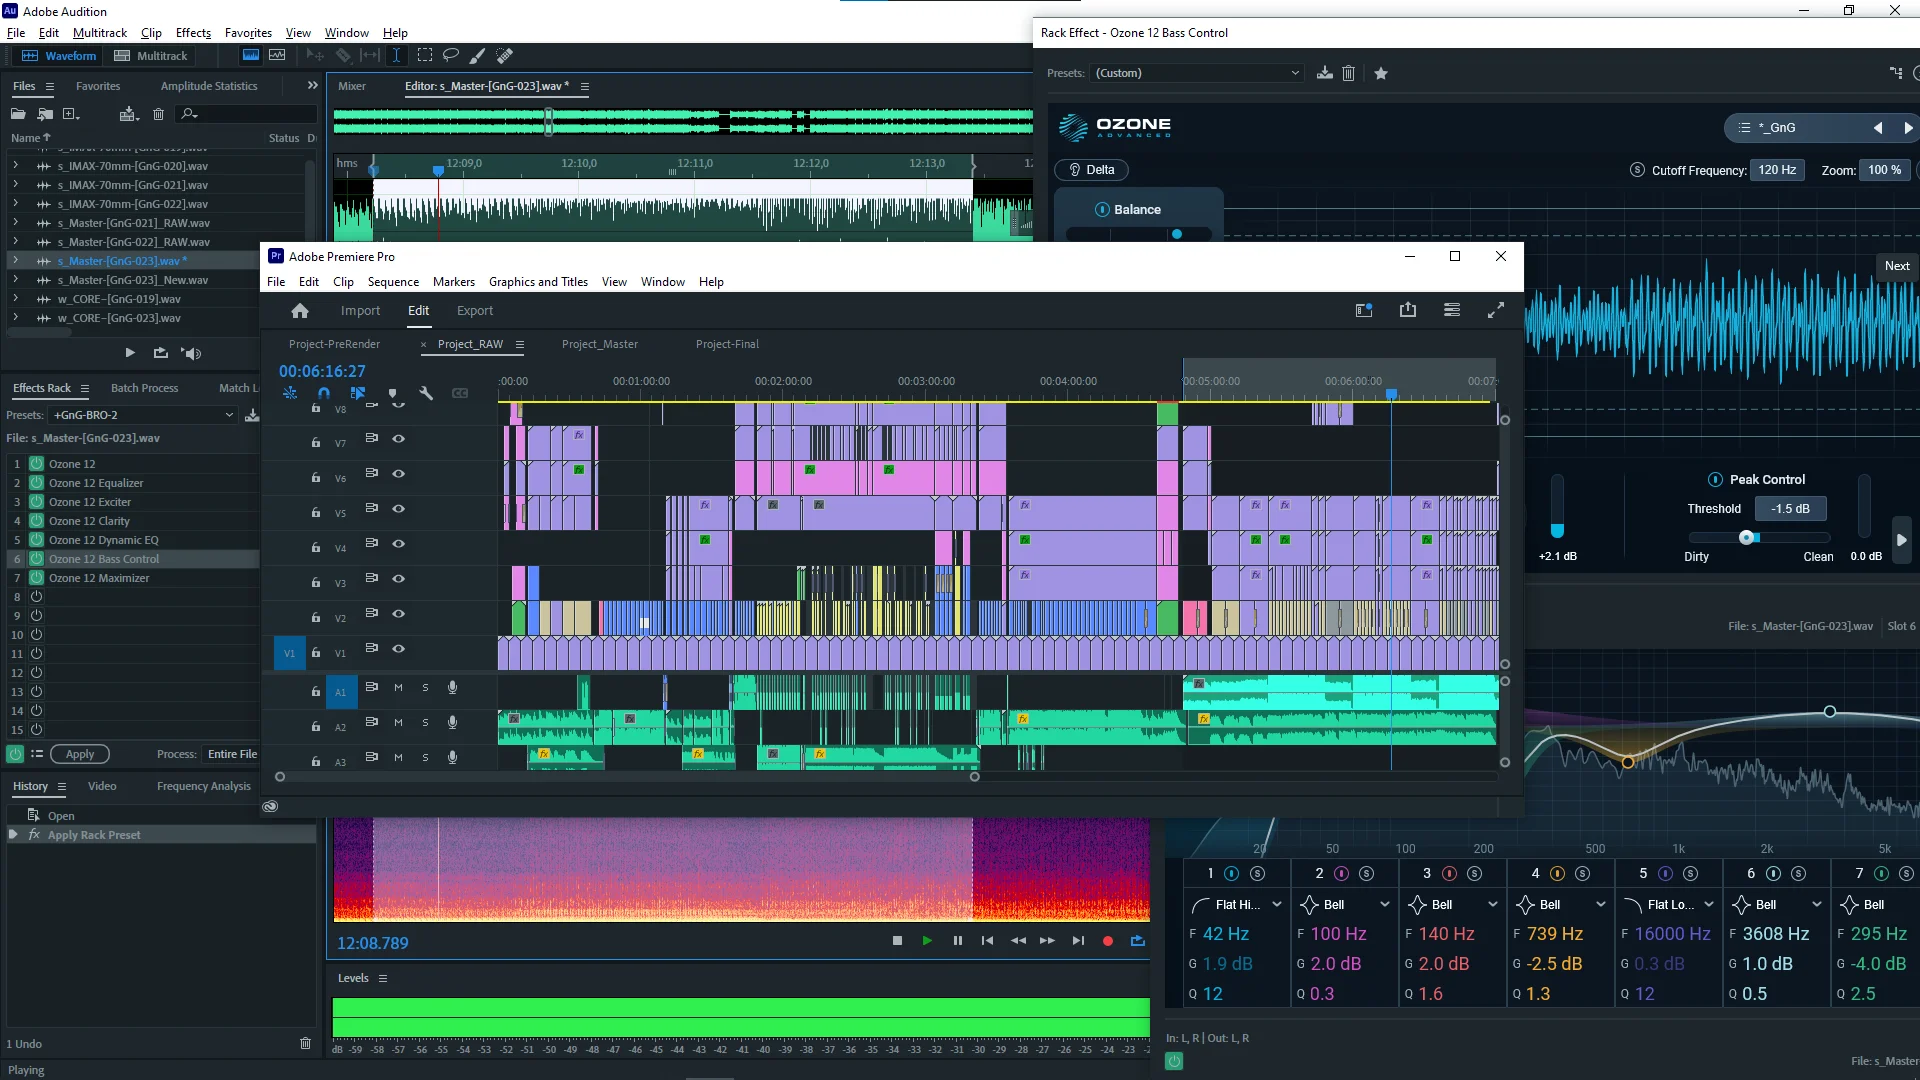1920x1080 pixels.
Task: Save the Ozone rack effect preset icon
Action: (1325, 73)
